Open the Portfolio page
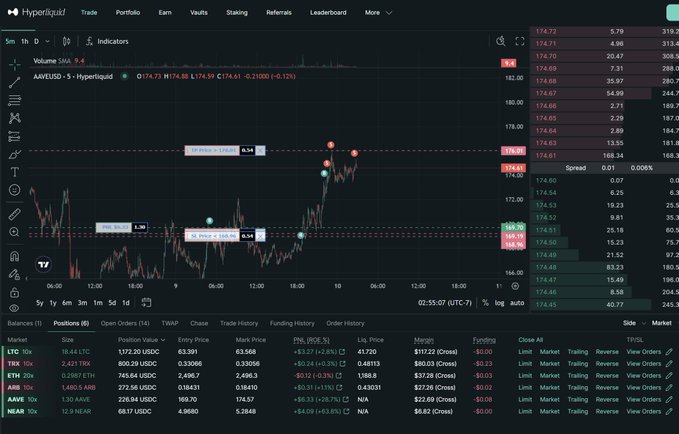679x434 pixels. (x=128, y=13)
